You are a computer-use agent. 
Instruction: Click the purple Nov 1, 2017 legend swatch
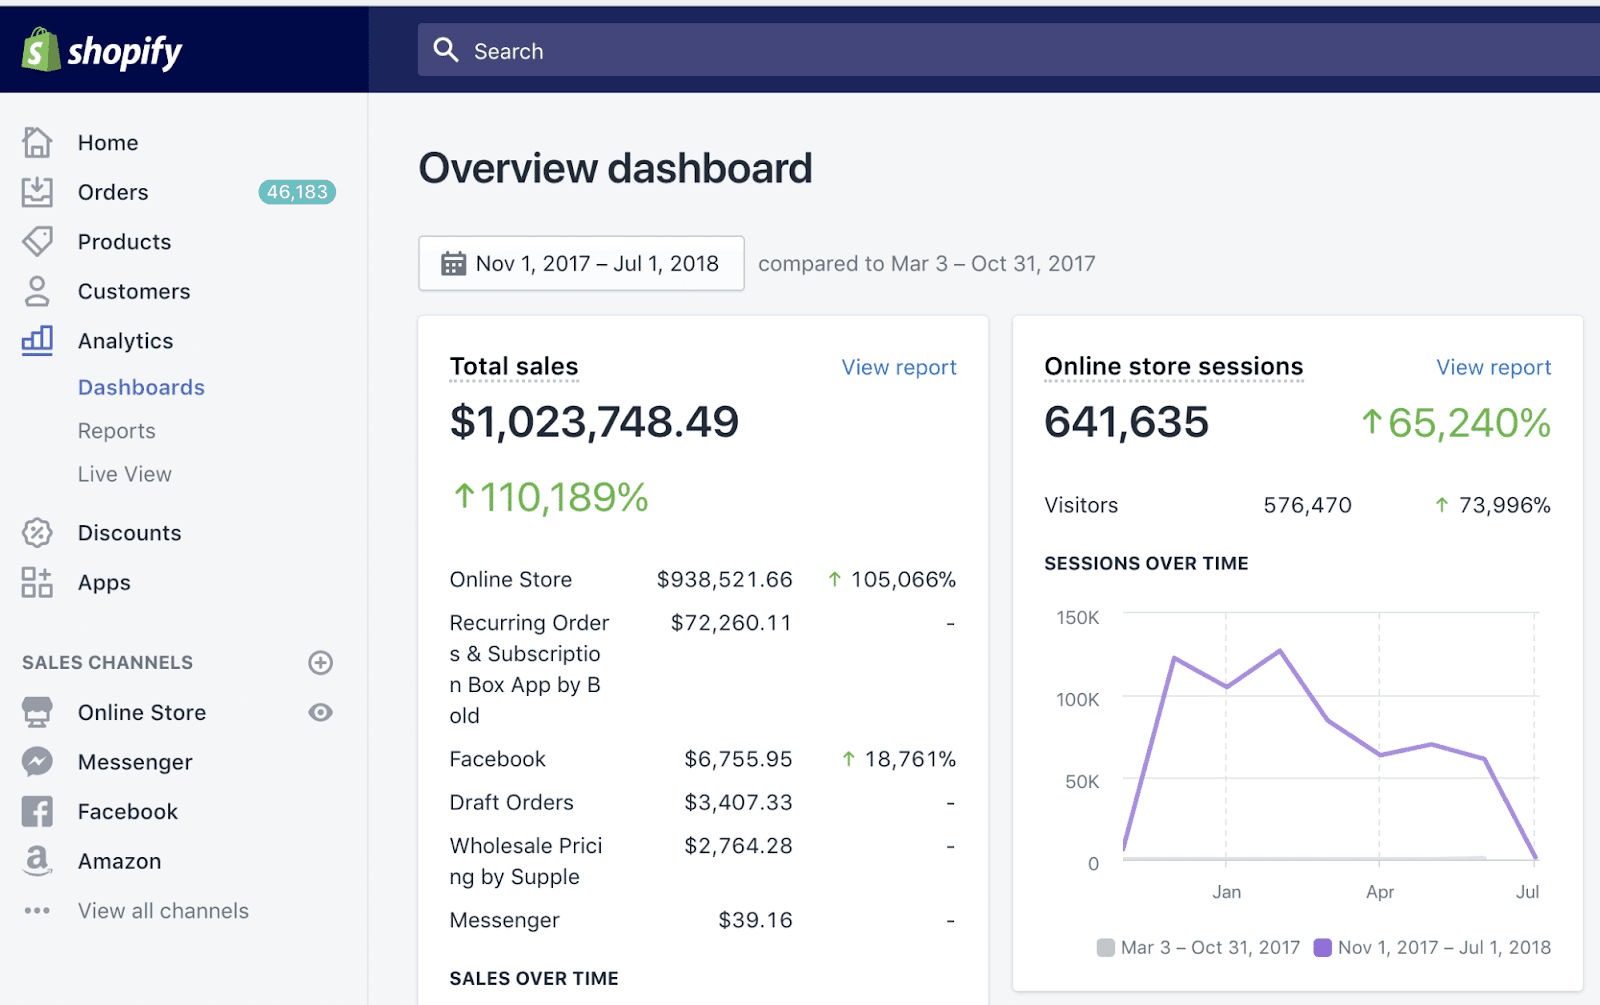point(1322,947)
